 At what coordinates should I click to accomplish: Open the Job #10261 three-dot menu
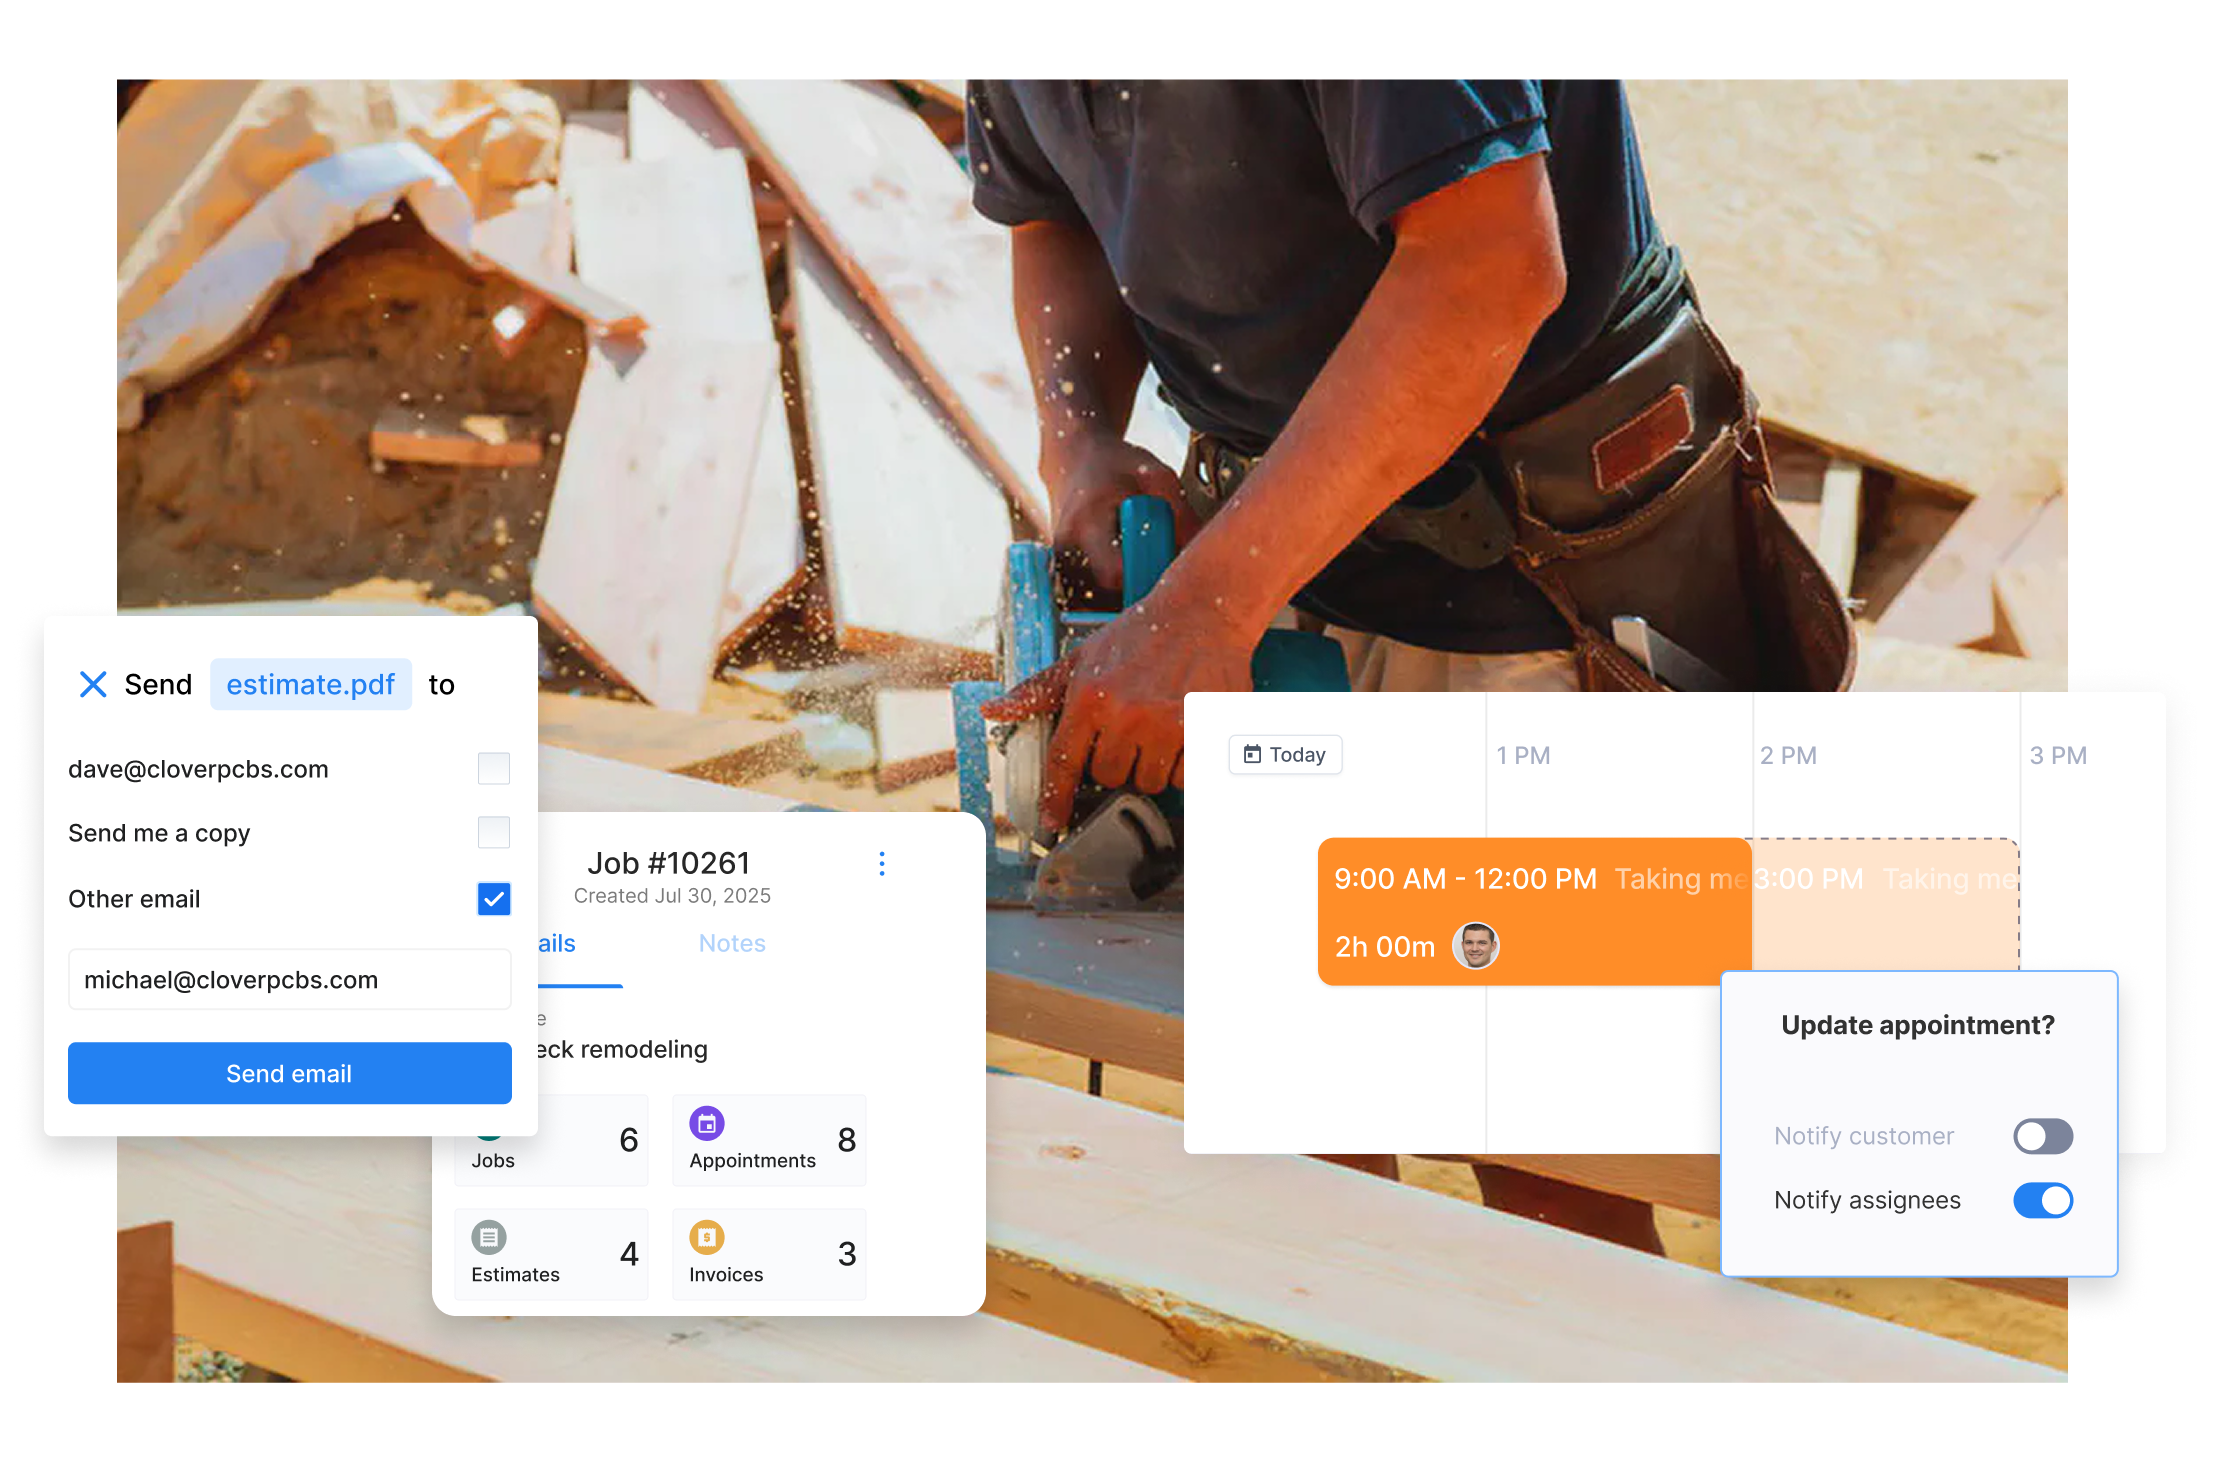pyautogui.click(x=881, y=863)
